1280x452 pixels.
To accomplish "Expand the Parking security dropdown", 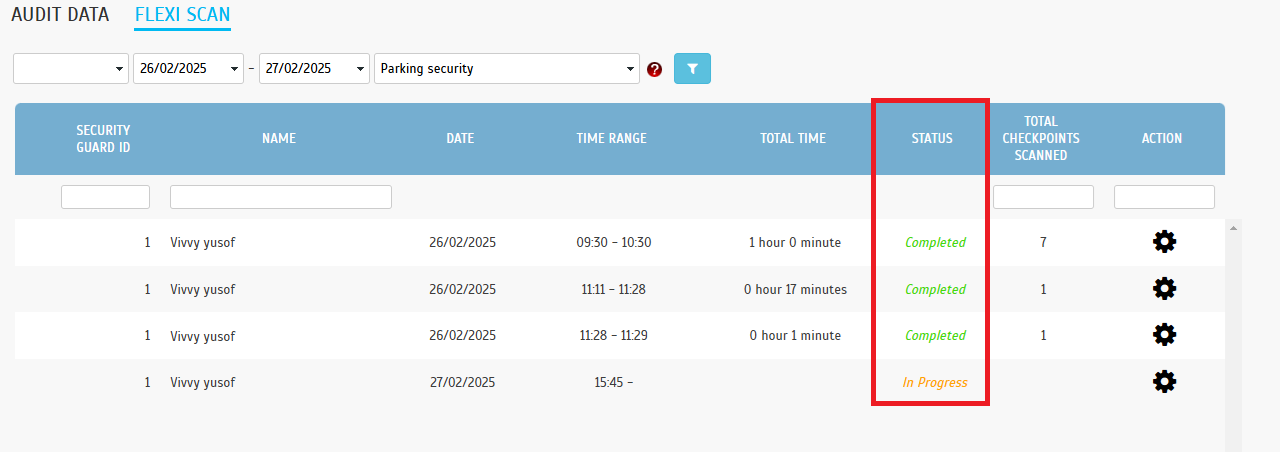I will tap(507, 69).
